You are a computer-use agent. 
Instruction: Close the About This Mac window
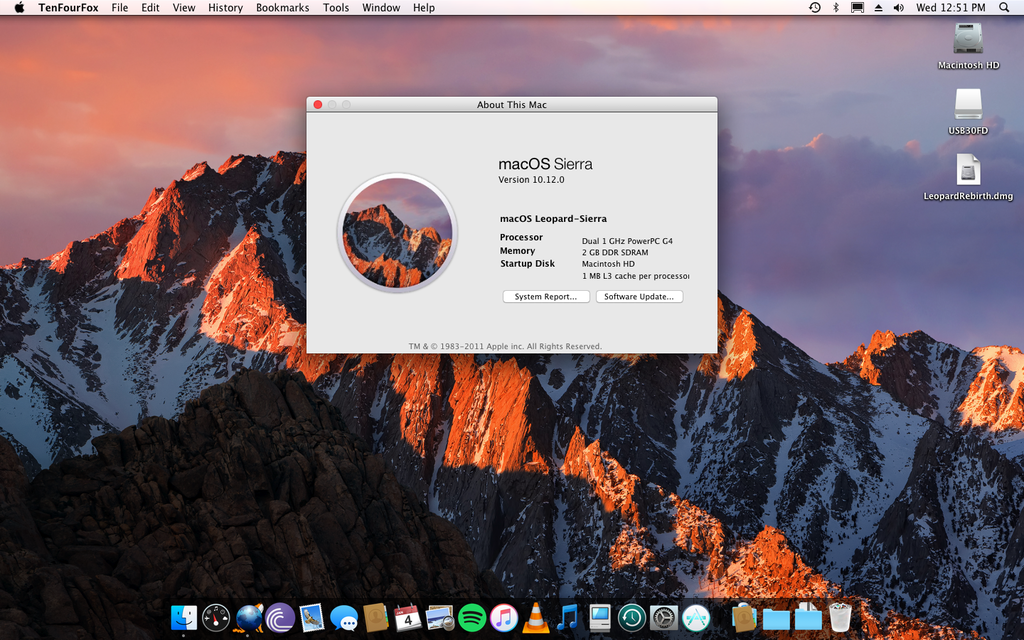point(318,104)
